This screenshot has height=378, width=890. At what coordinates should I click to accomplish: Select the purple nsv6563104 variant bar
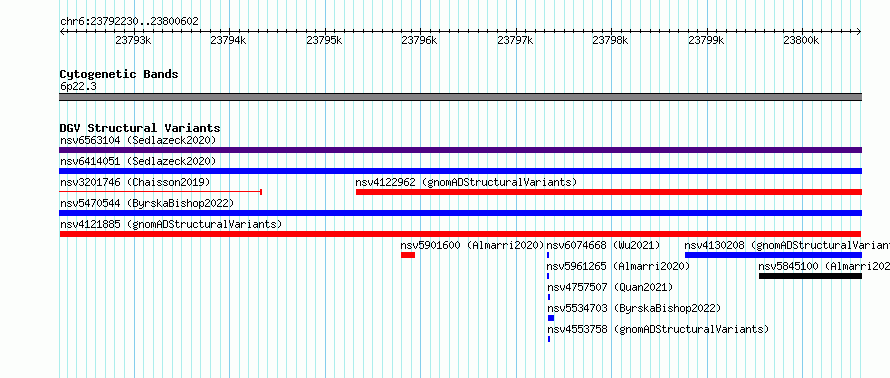(x=460, y=150)
